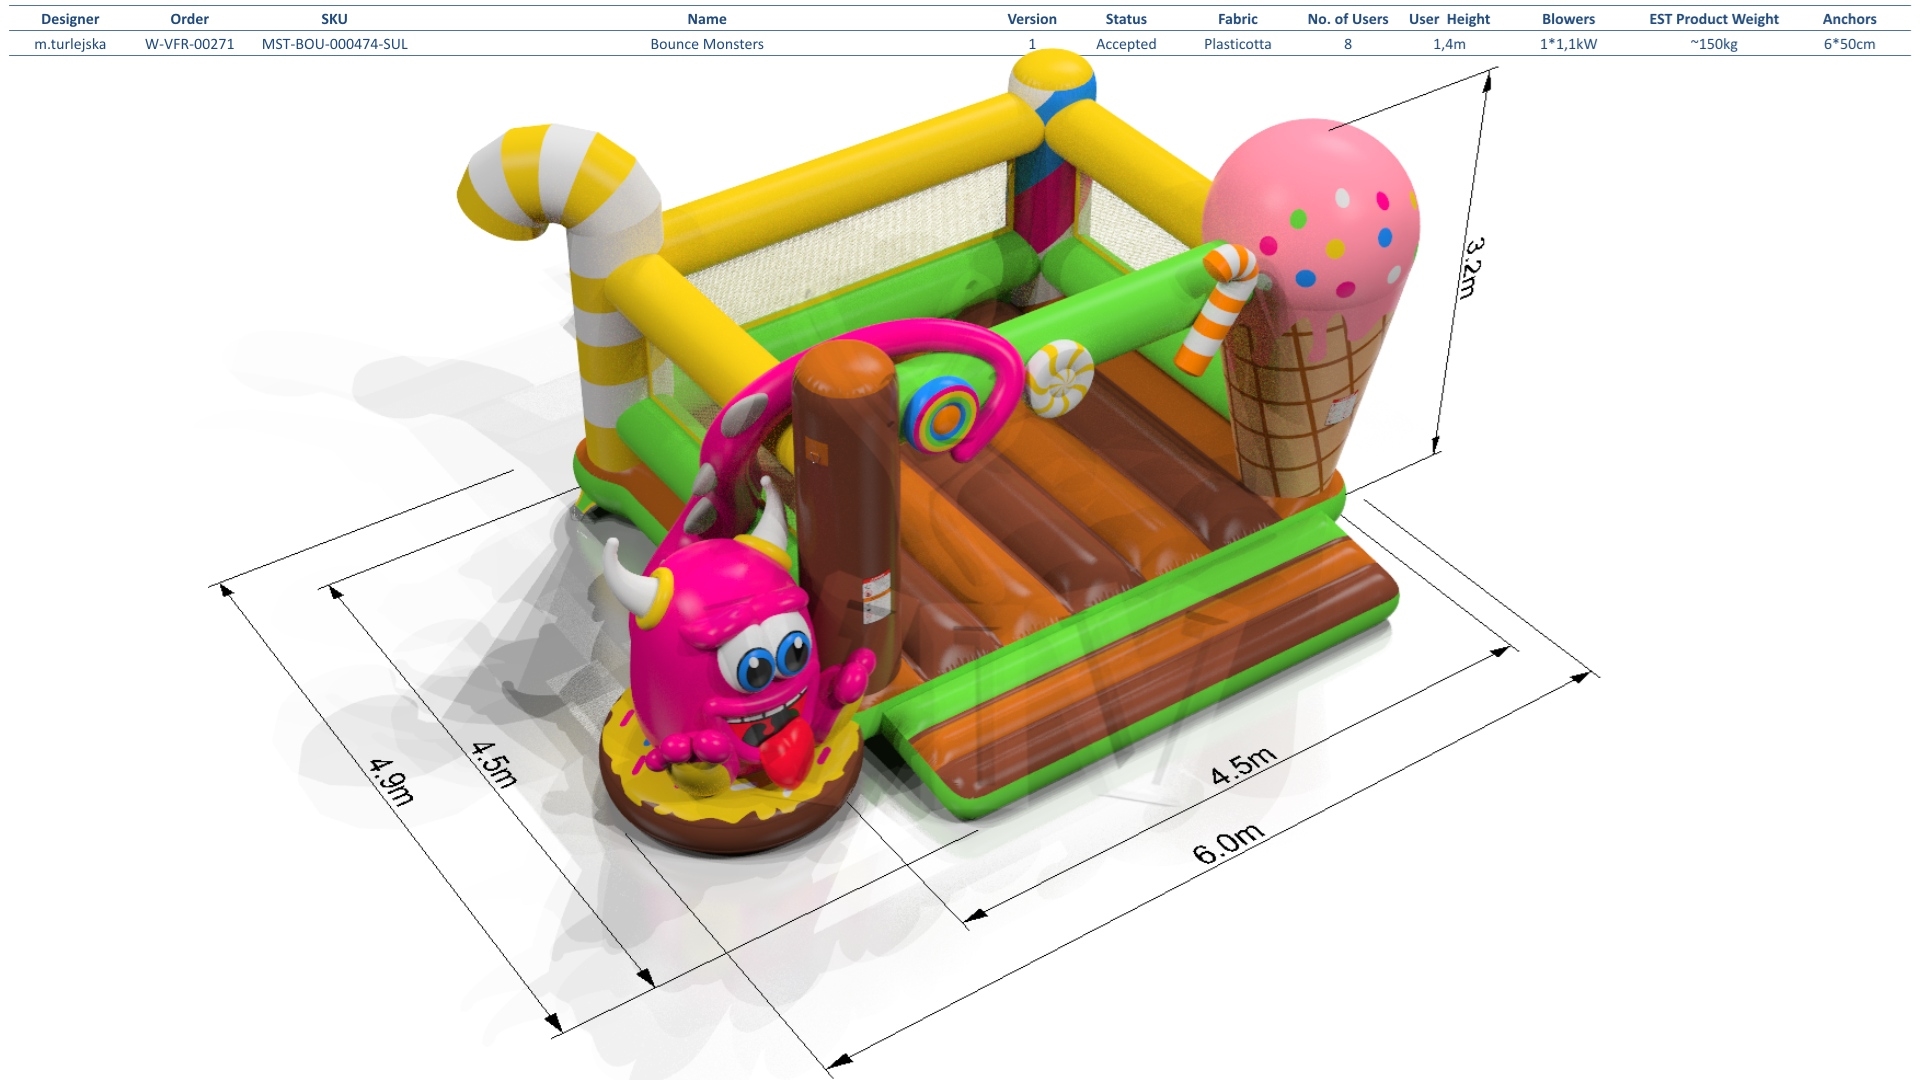Select the 'No. of Users' header
Viewport: 1920px width, 1080px height.
(1347, 19)
